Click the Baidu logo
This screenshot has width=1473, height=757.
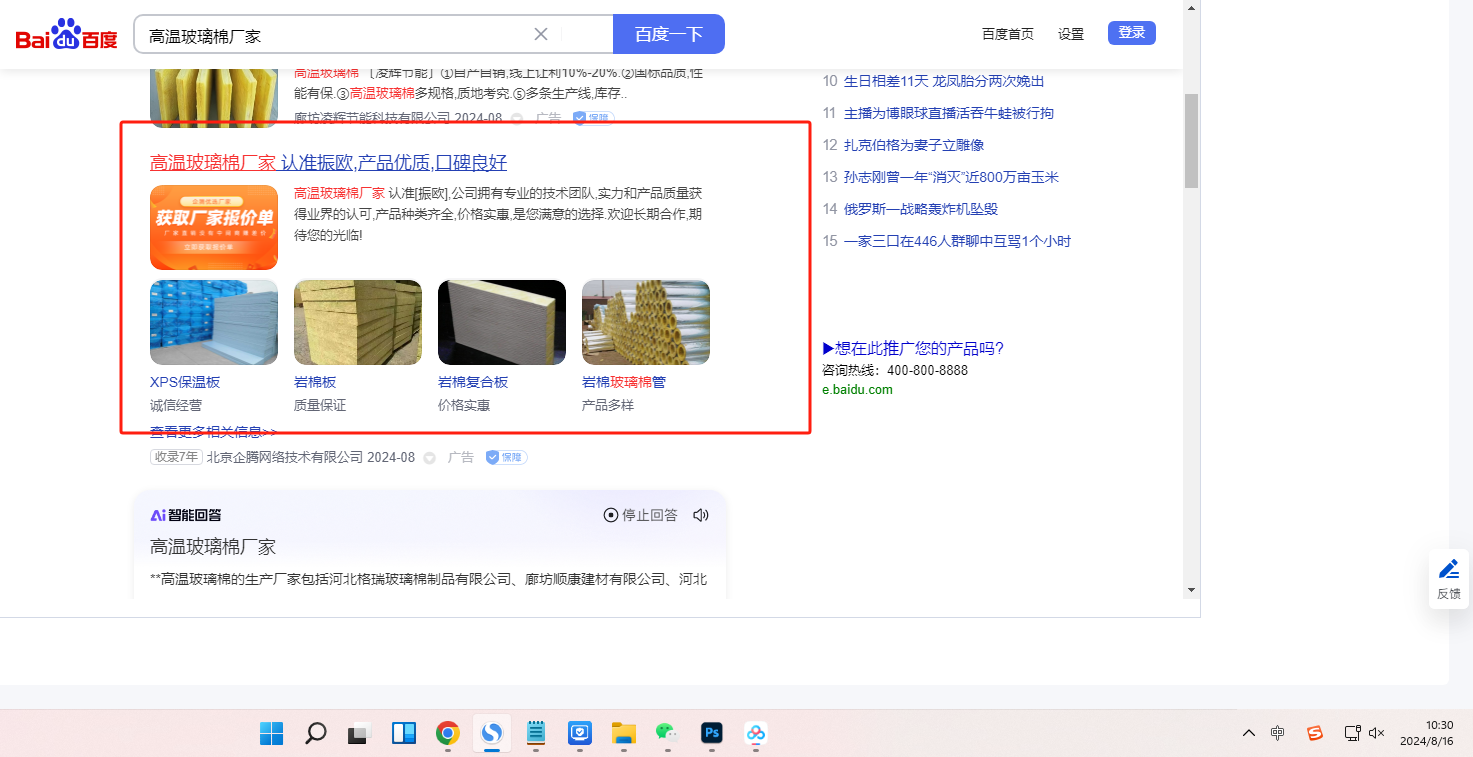[66, 36]
